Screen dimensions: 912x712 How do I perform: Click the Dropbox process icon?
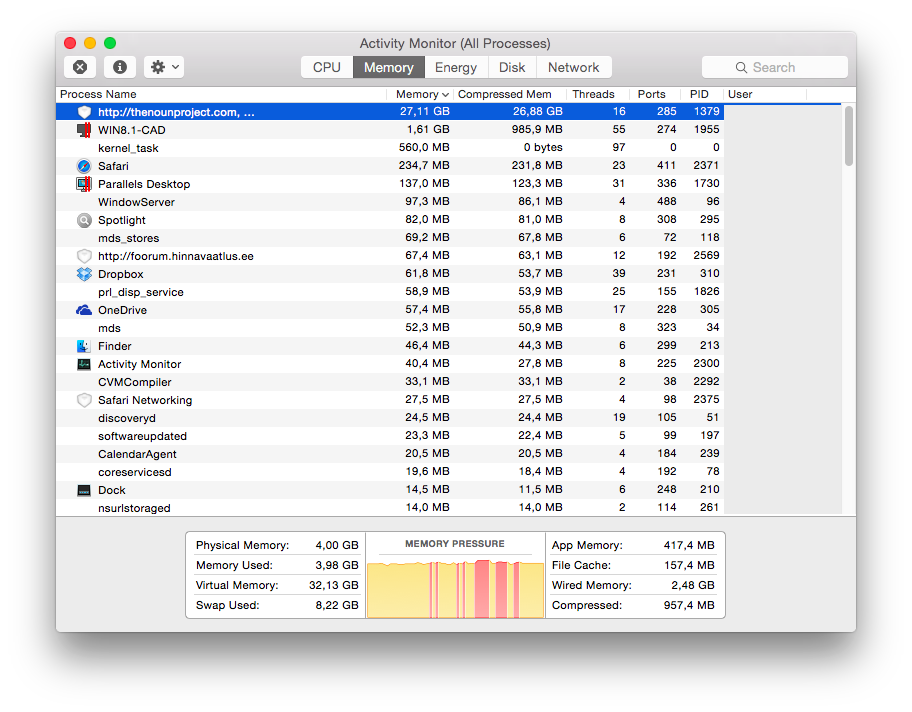coord(84,274)
